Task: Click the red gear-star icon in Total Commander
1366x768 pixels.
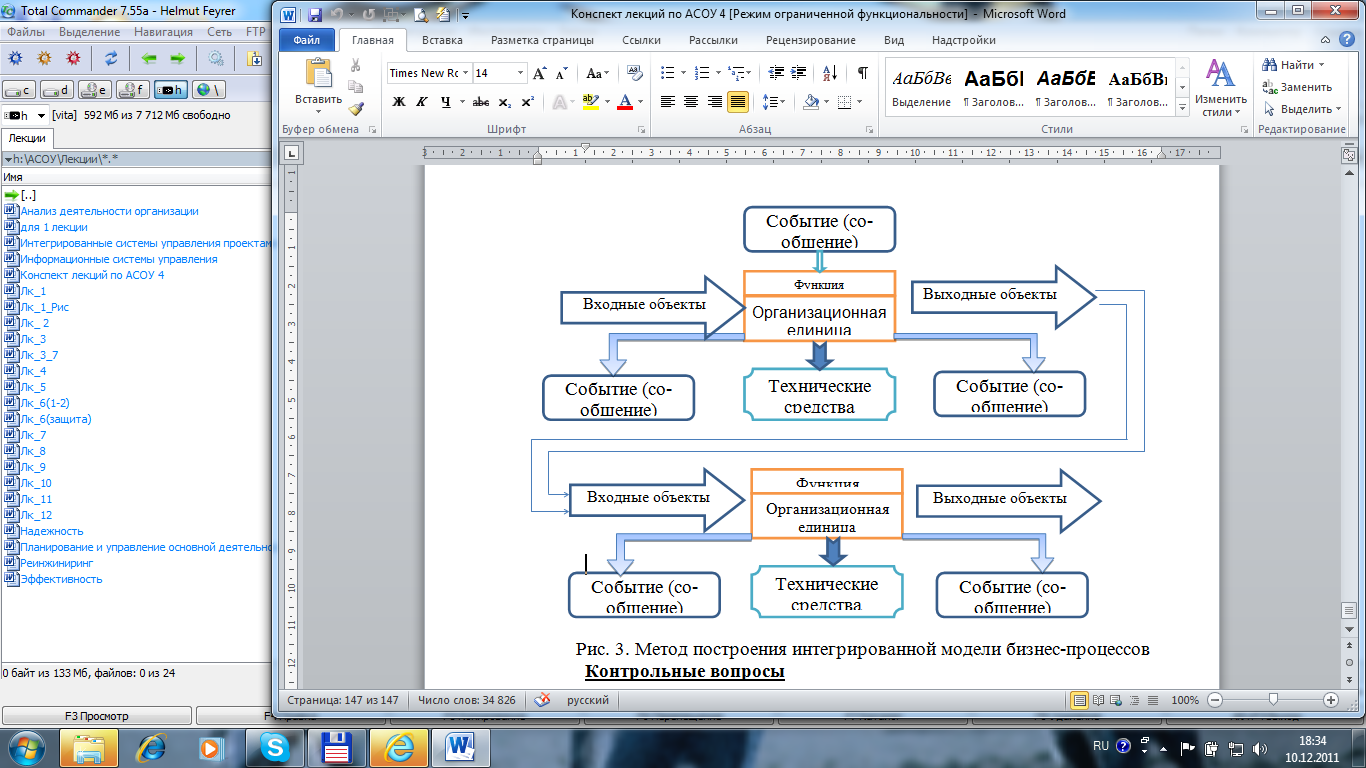Action: pyautogui.click(x=73, y=58)
